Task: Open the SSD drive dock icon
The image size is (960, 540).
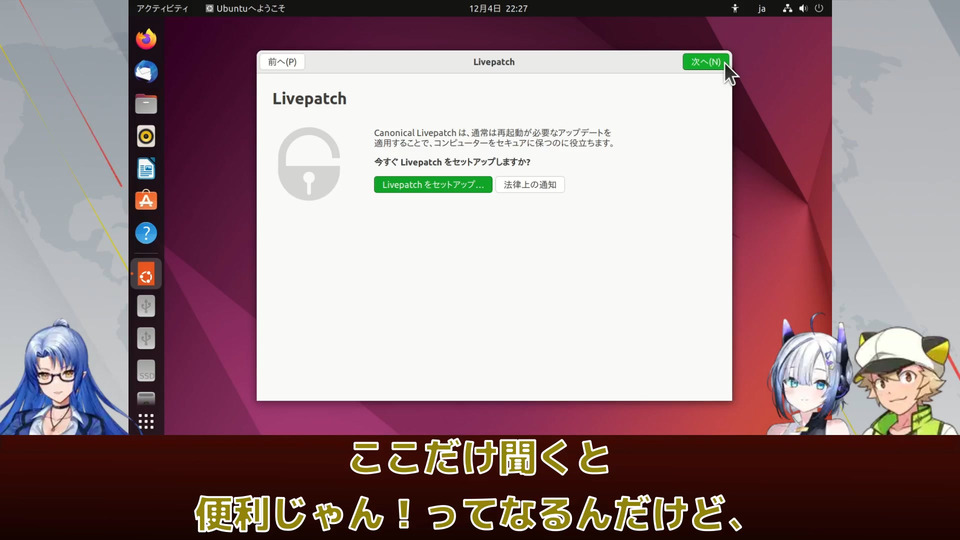Action: coord(146,371)
